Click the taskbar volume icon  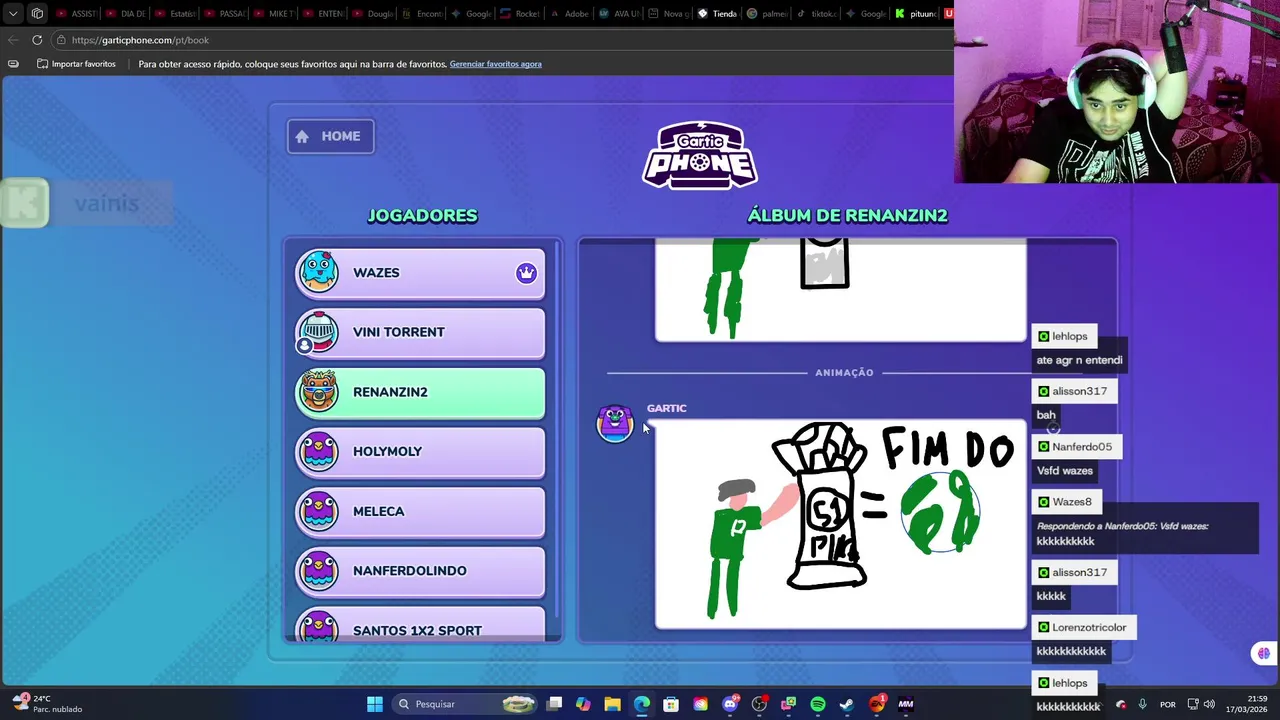tap(1209, 704)
